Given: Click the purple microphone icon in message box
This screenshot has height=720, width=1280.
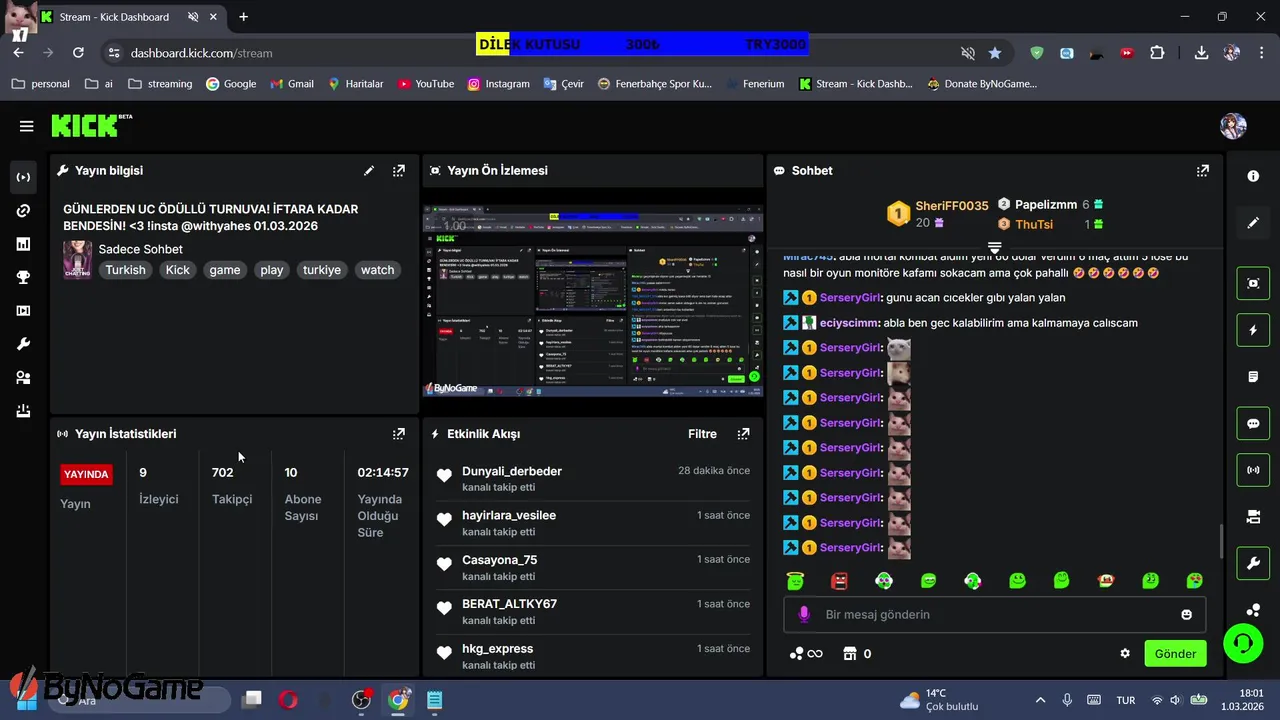Looking at the screenshot, I should point(804,615).
